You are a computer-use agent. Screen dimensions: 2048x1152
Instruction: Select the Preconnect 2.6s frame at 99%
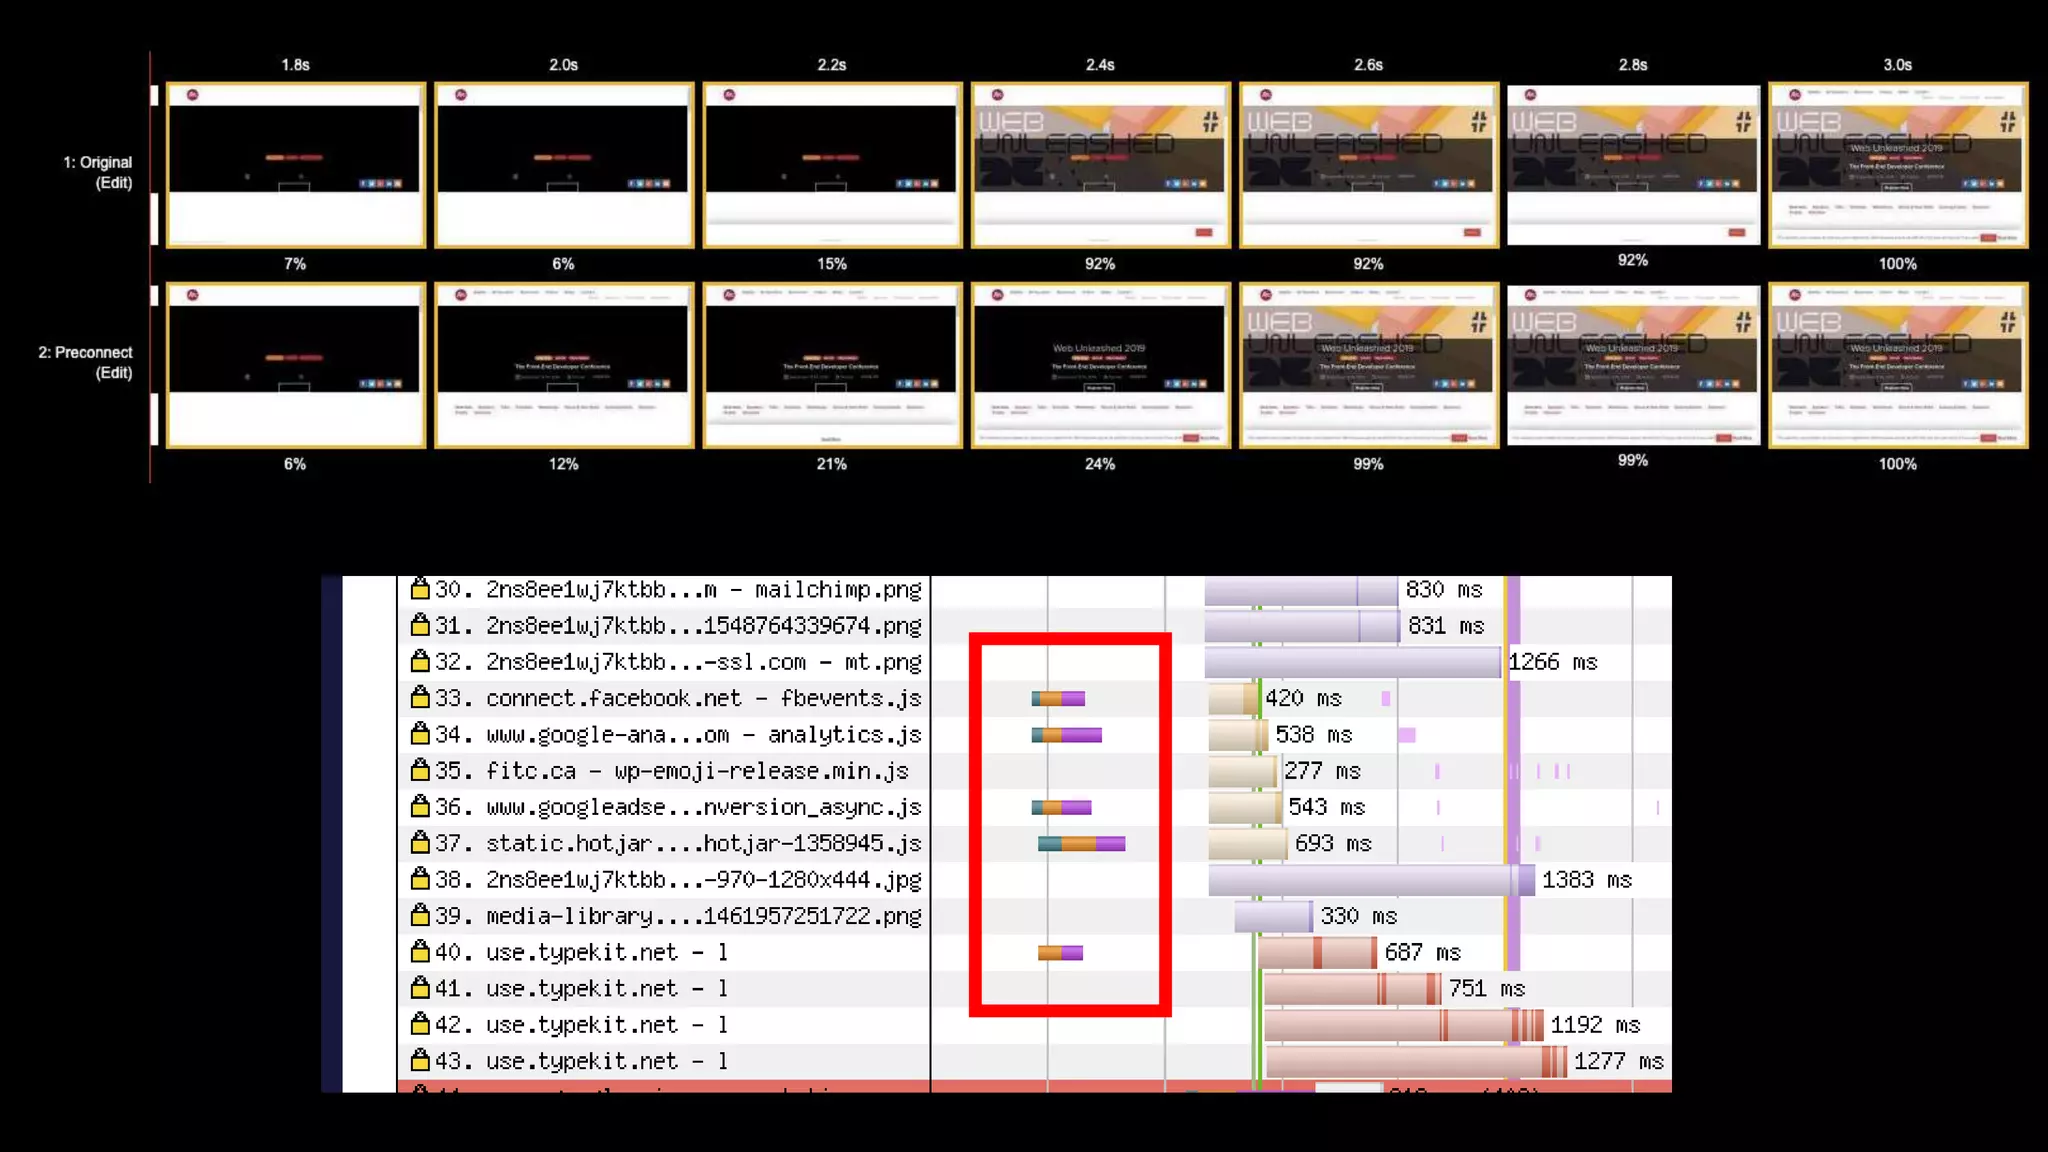(1368, 365)
